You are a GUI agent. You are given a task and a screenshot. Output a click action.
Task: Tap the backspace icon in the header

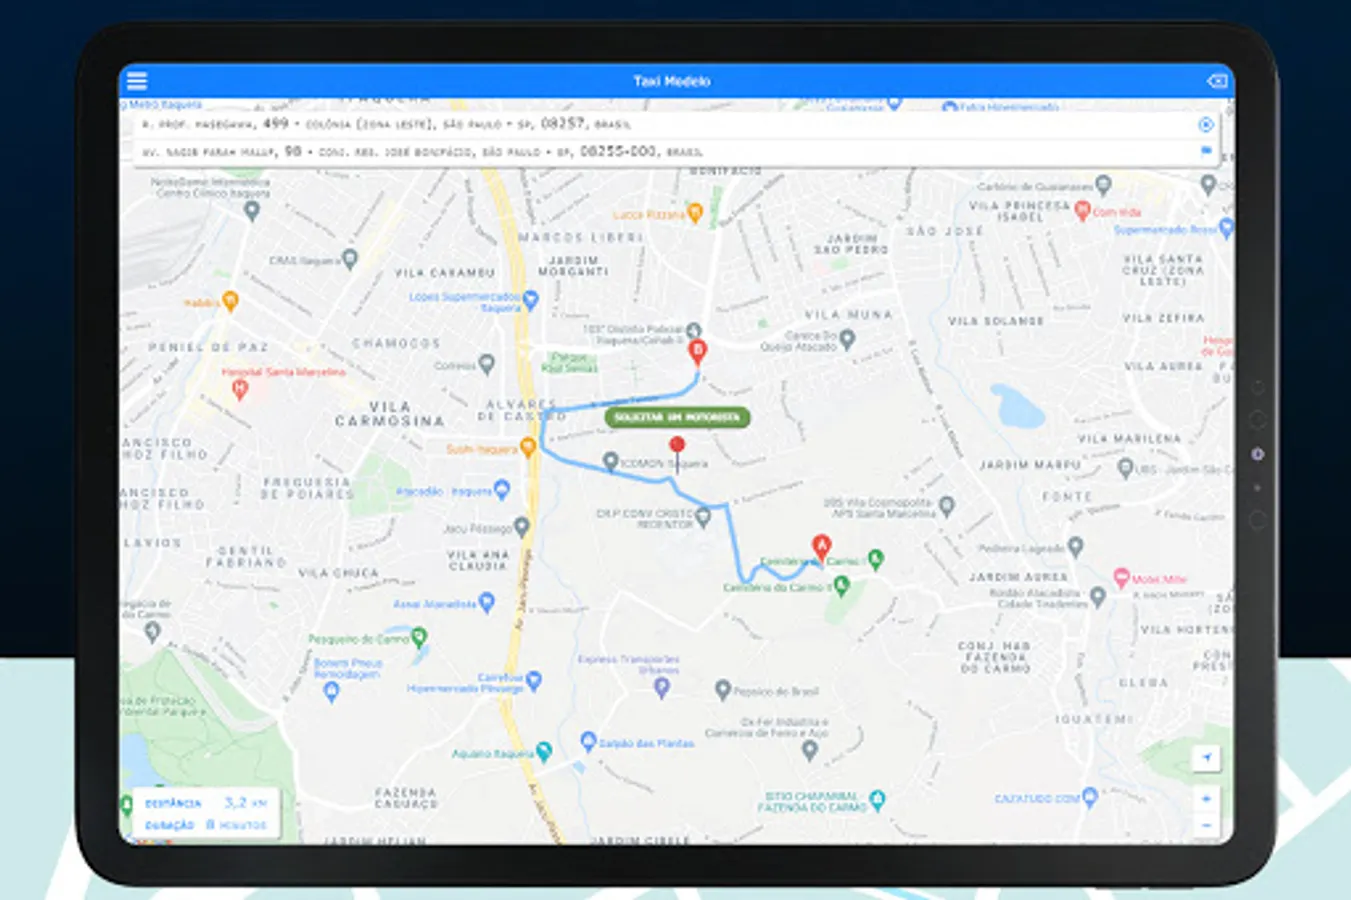tap(1217, 81)
